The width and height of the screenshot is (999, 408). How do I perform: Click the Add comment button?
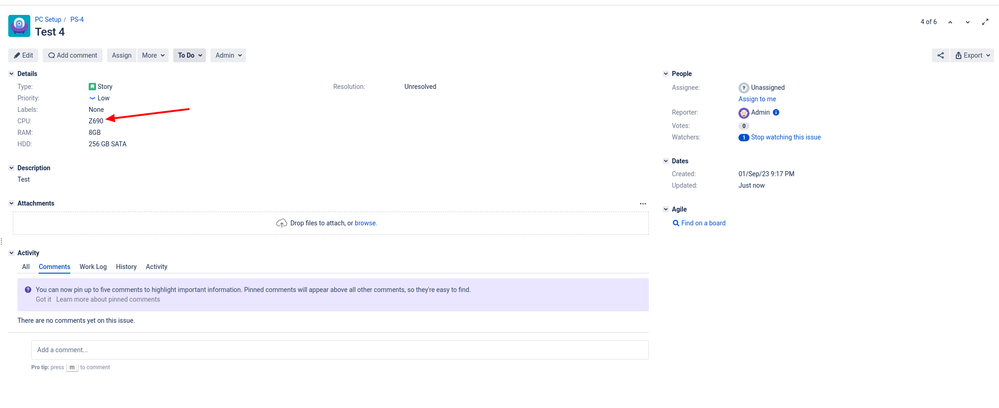(x=73, y=55)
